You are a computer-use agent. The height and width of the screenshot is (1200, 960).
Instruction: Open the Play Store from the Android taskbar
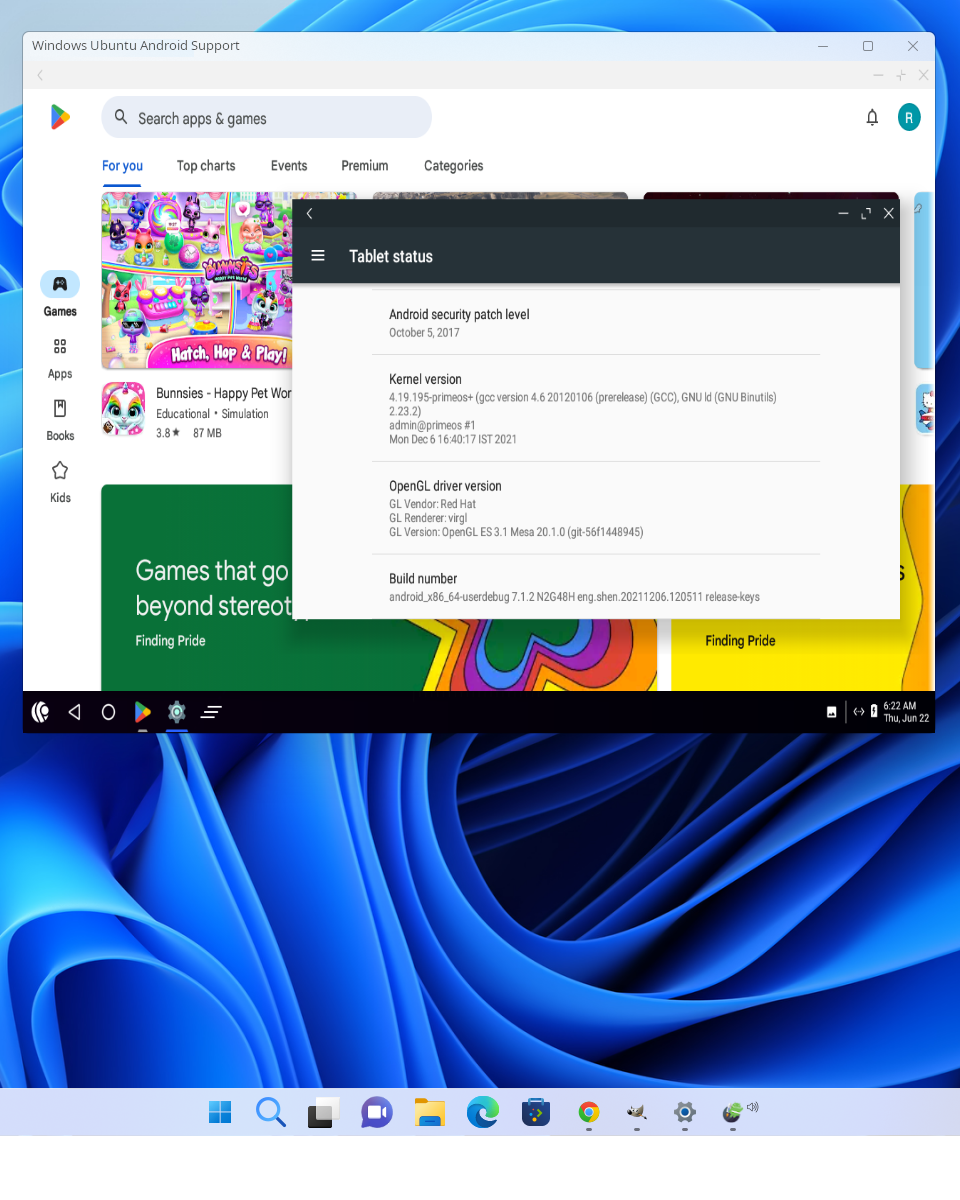pyautogui.click(x=143, y=712)
